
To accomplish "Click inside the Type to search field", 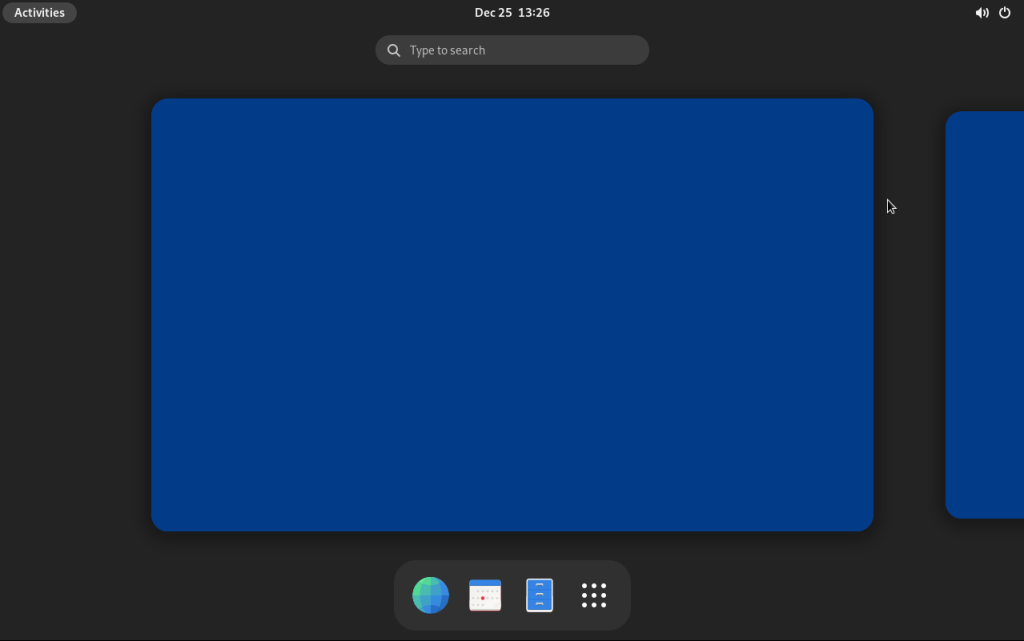I will 512,49.
